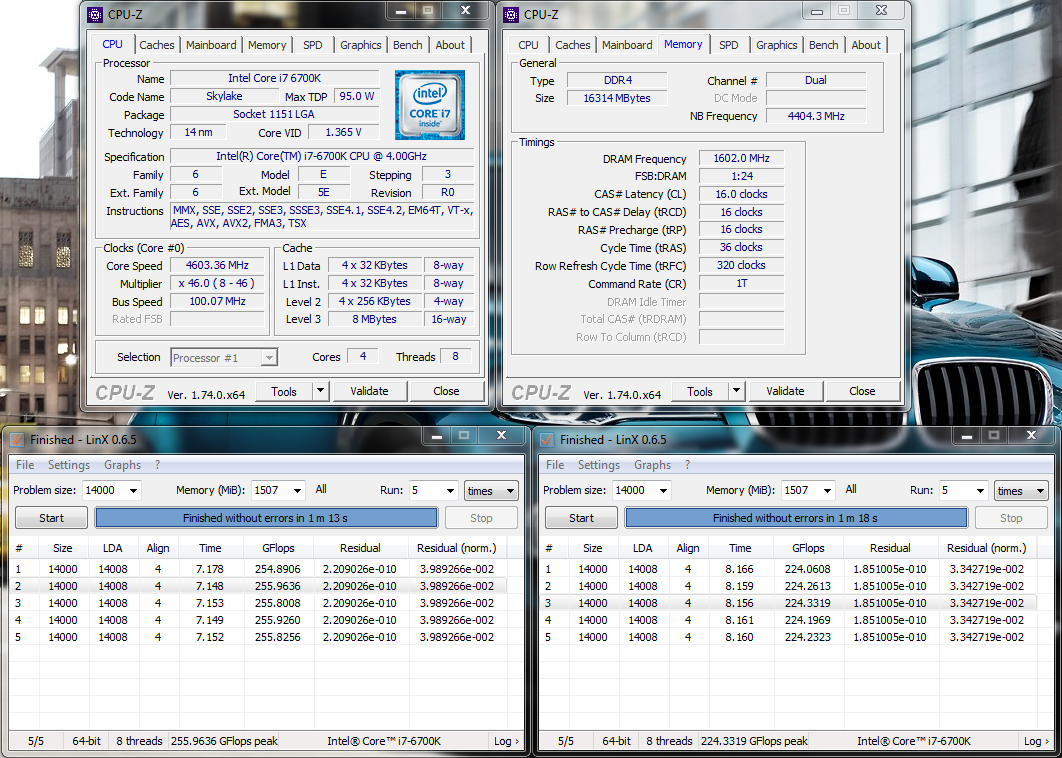
Task: Click the Core VID value 1.365 V
Action: click(343, 133)
